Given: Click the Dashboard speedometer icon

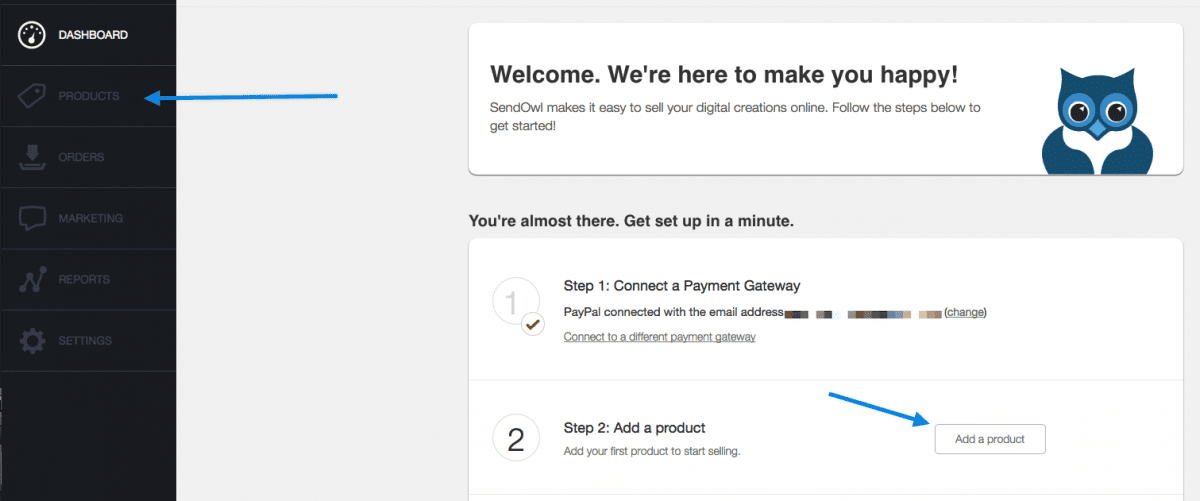Looking at the screenshot, I should [33, 35].
